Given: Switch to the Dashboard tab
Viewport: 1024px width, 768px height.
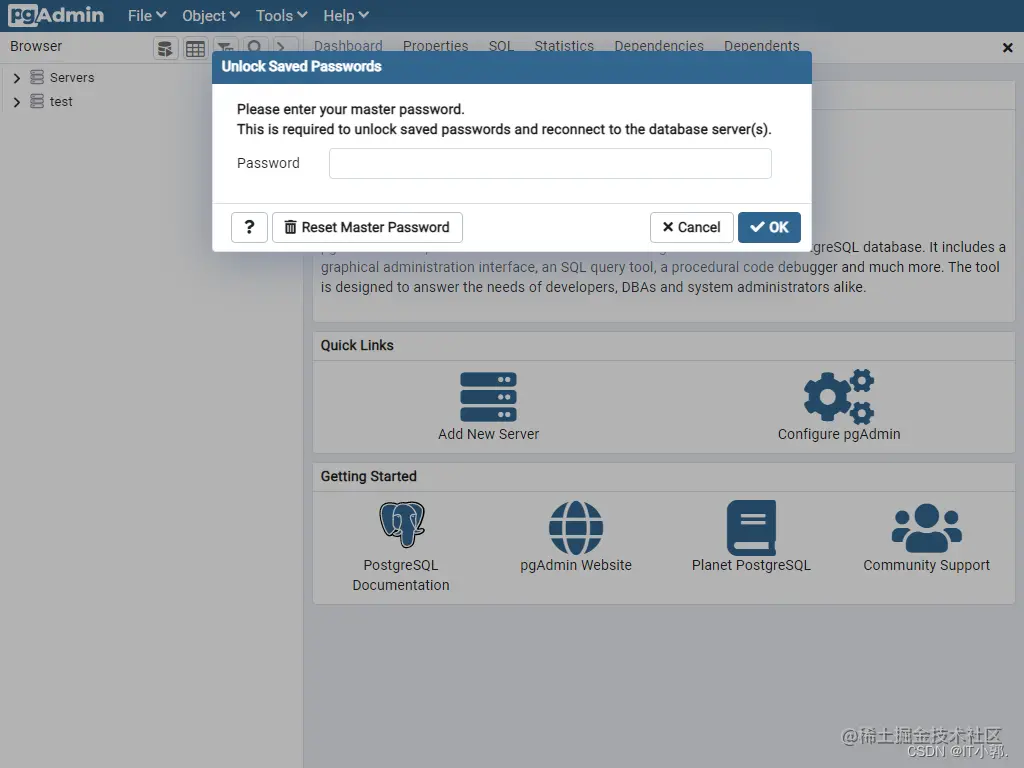Looking at the screenshot, I should tap(348, 45).
